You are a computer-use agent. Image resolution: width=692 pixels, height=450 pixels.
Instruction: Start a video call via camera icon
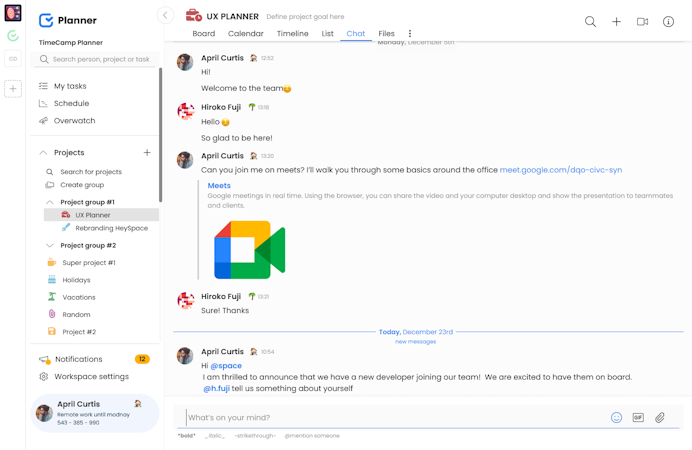pos(642,21)
